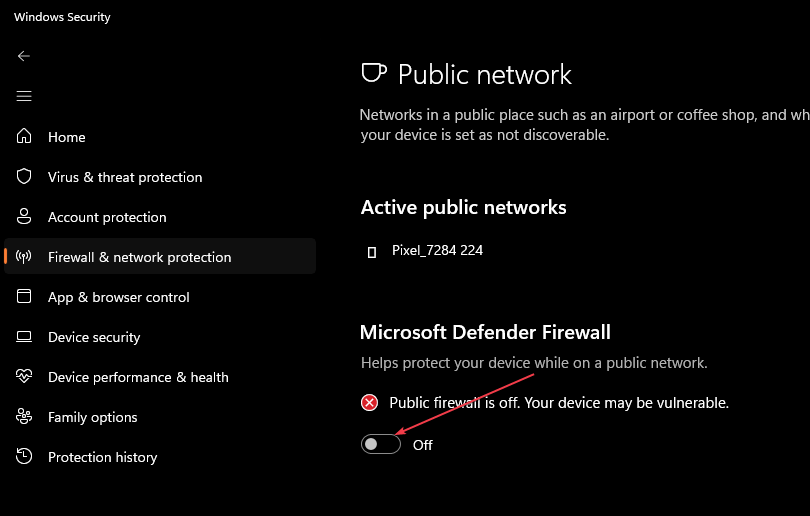Viewport: 810px width, 516px height.
Task: Click the Device security laptop icon
Action: point(24,337)
